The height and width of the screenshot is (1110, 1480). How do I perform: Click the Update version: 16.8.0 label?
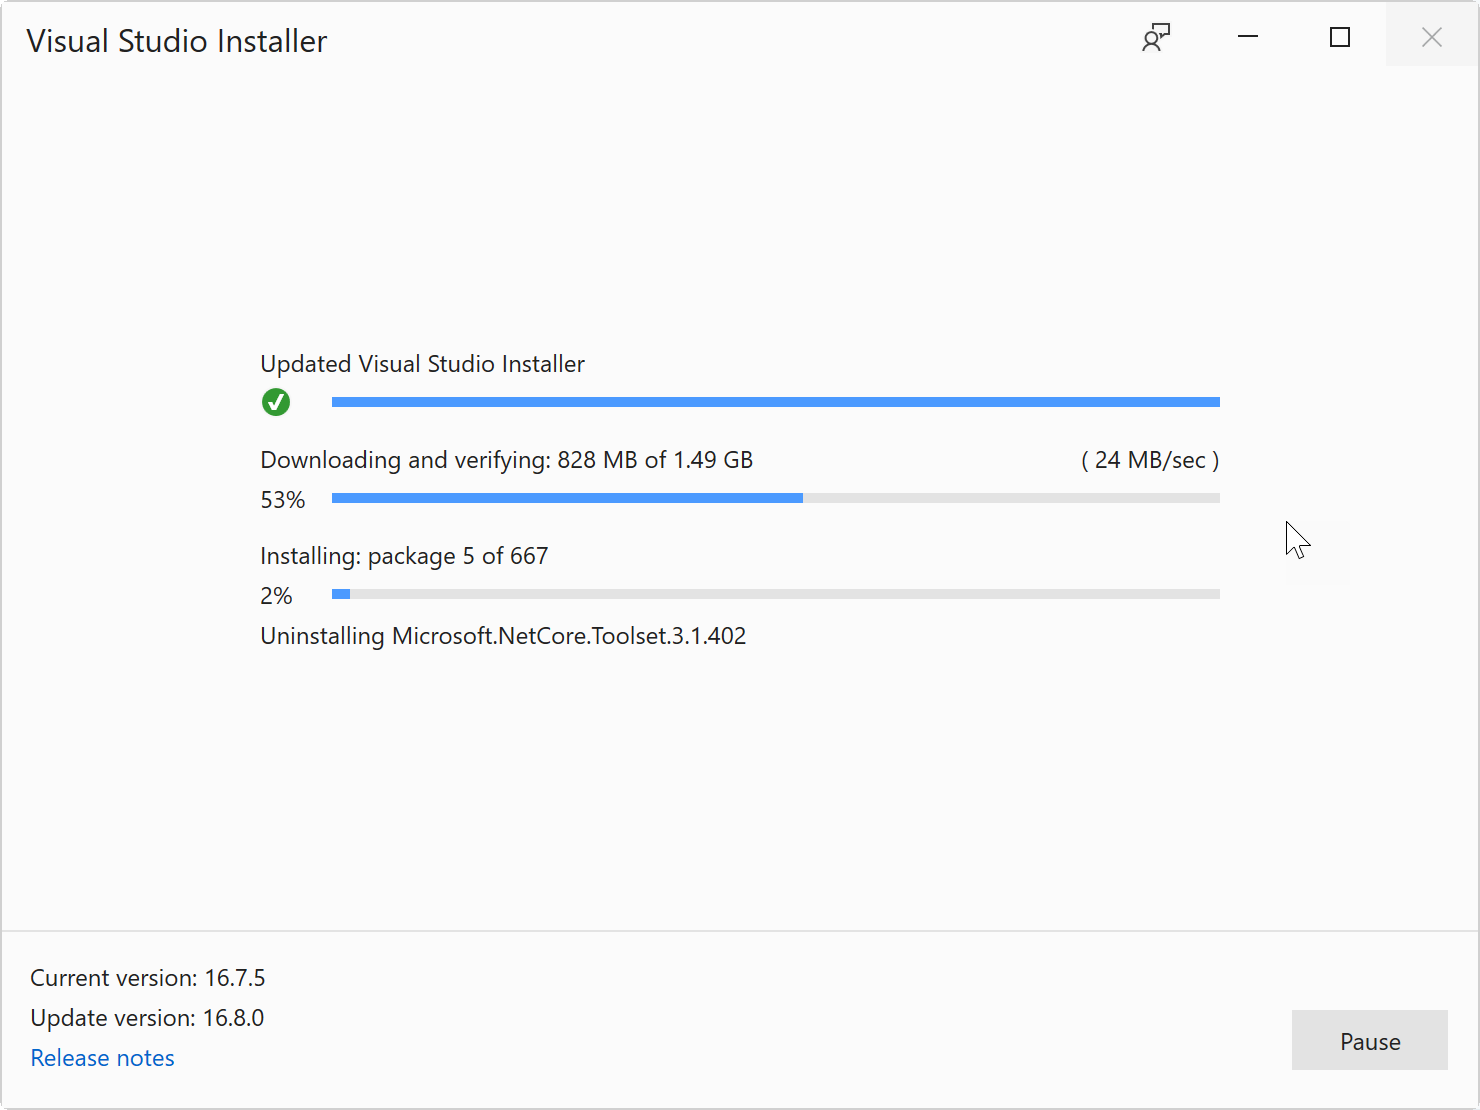click(146, 1017)
